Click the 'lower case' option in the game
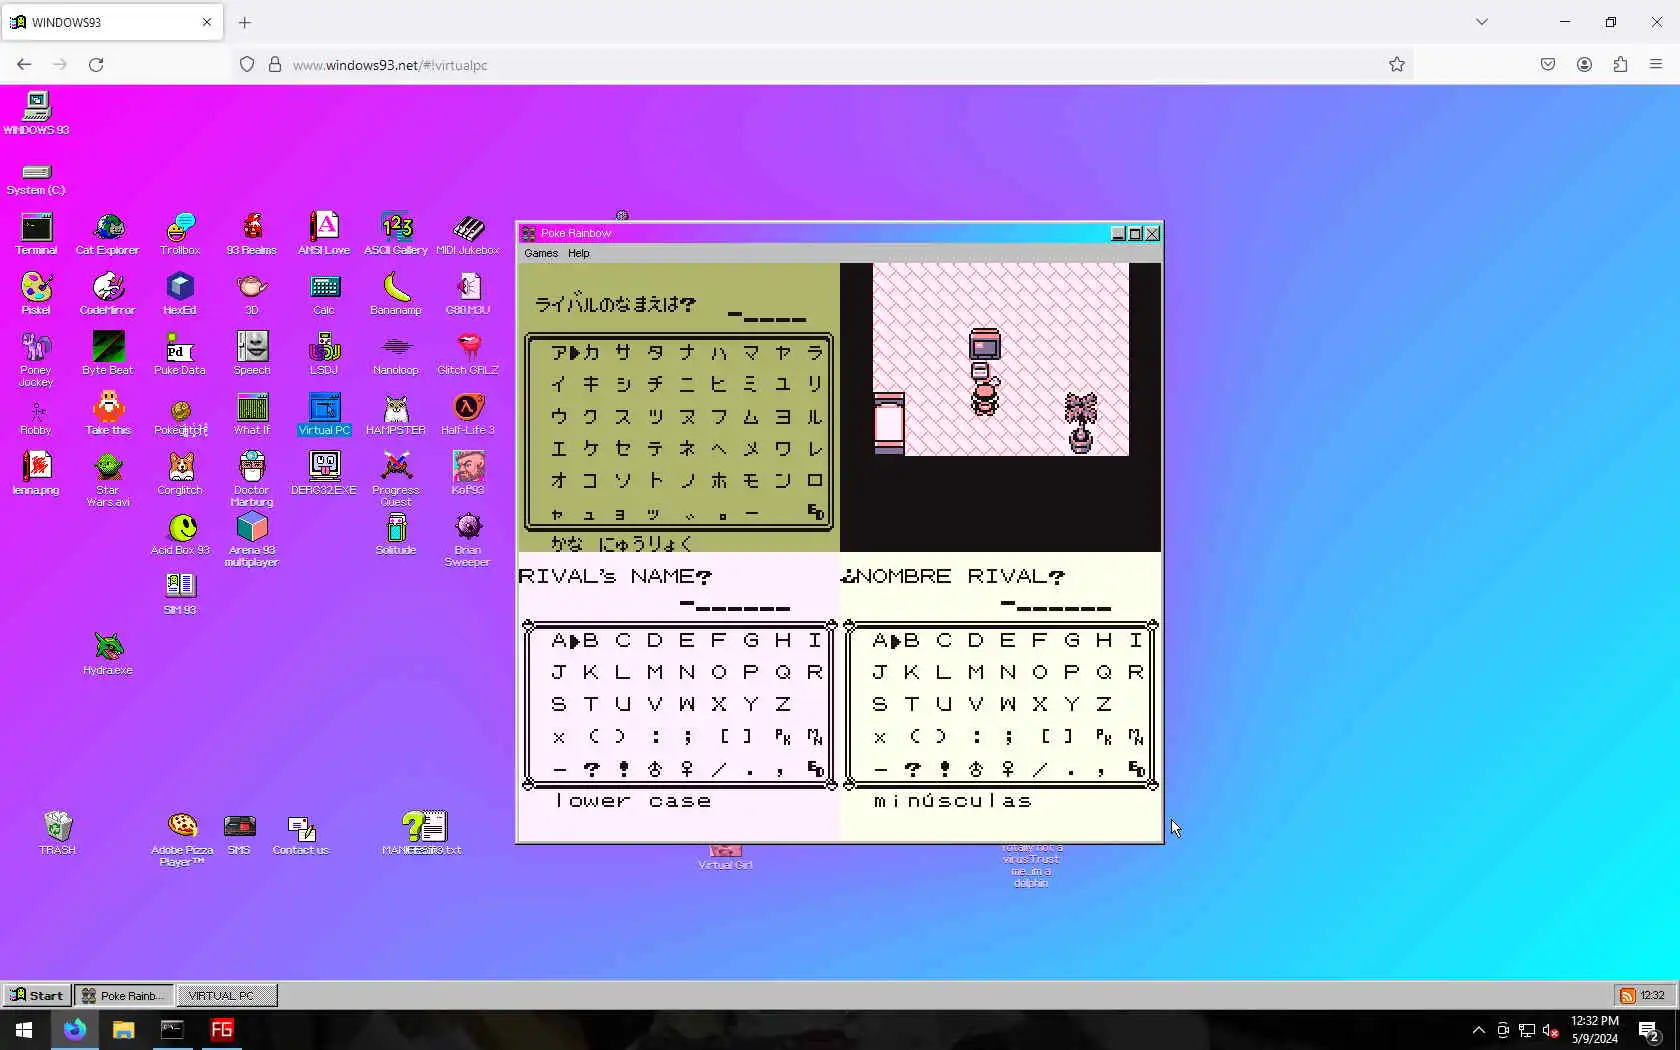This screenshot has width=1680, height=1050. [x=633, y=801]
